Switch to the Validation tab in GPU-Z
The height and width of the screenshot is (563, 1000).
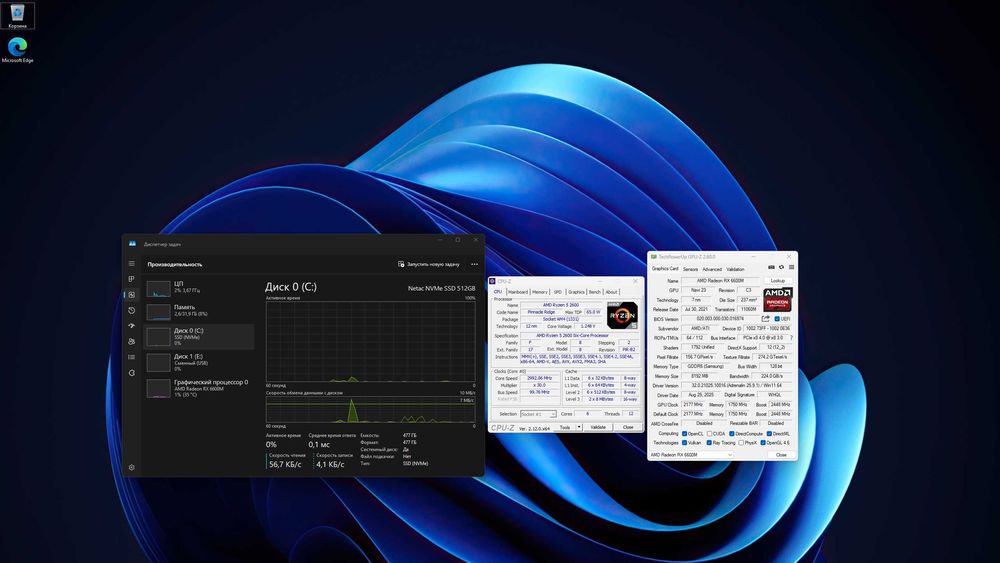click(x=735, y=269)
